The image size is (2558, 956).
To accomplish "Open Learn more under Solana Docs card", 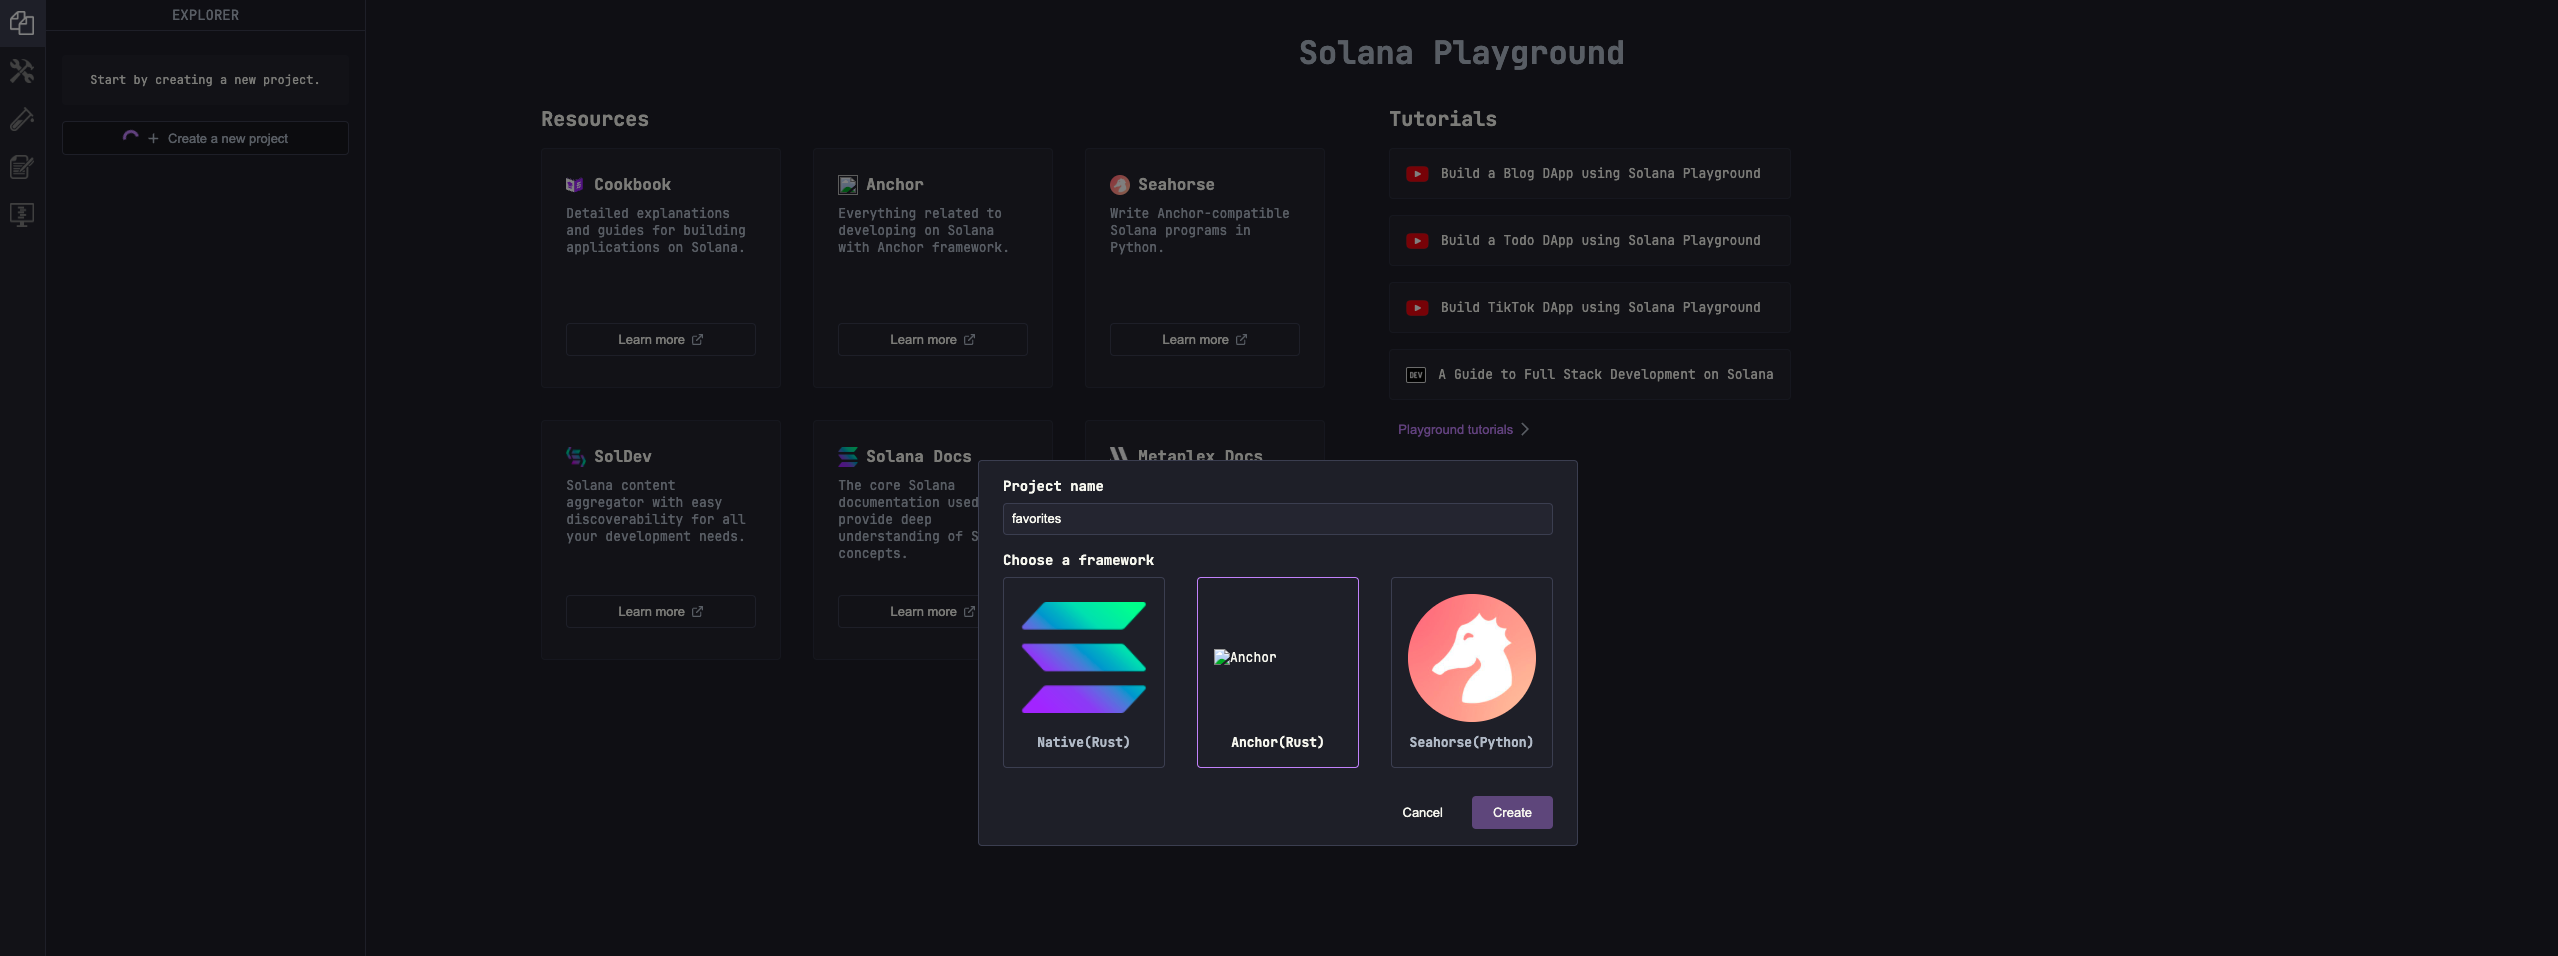I will [x=908, y=612].
